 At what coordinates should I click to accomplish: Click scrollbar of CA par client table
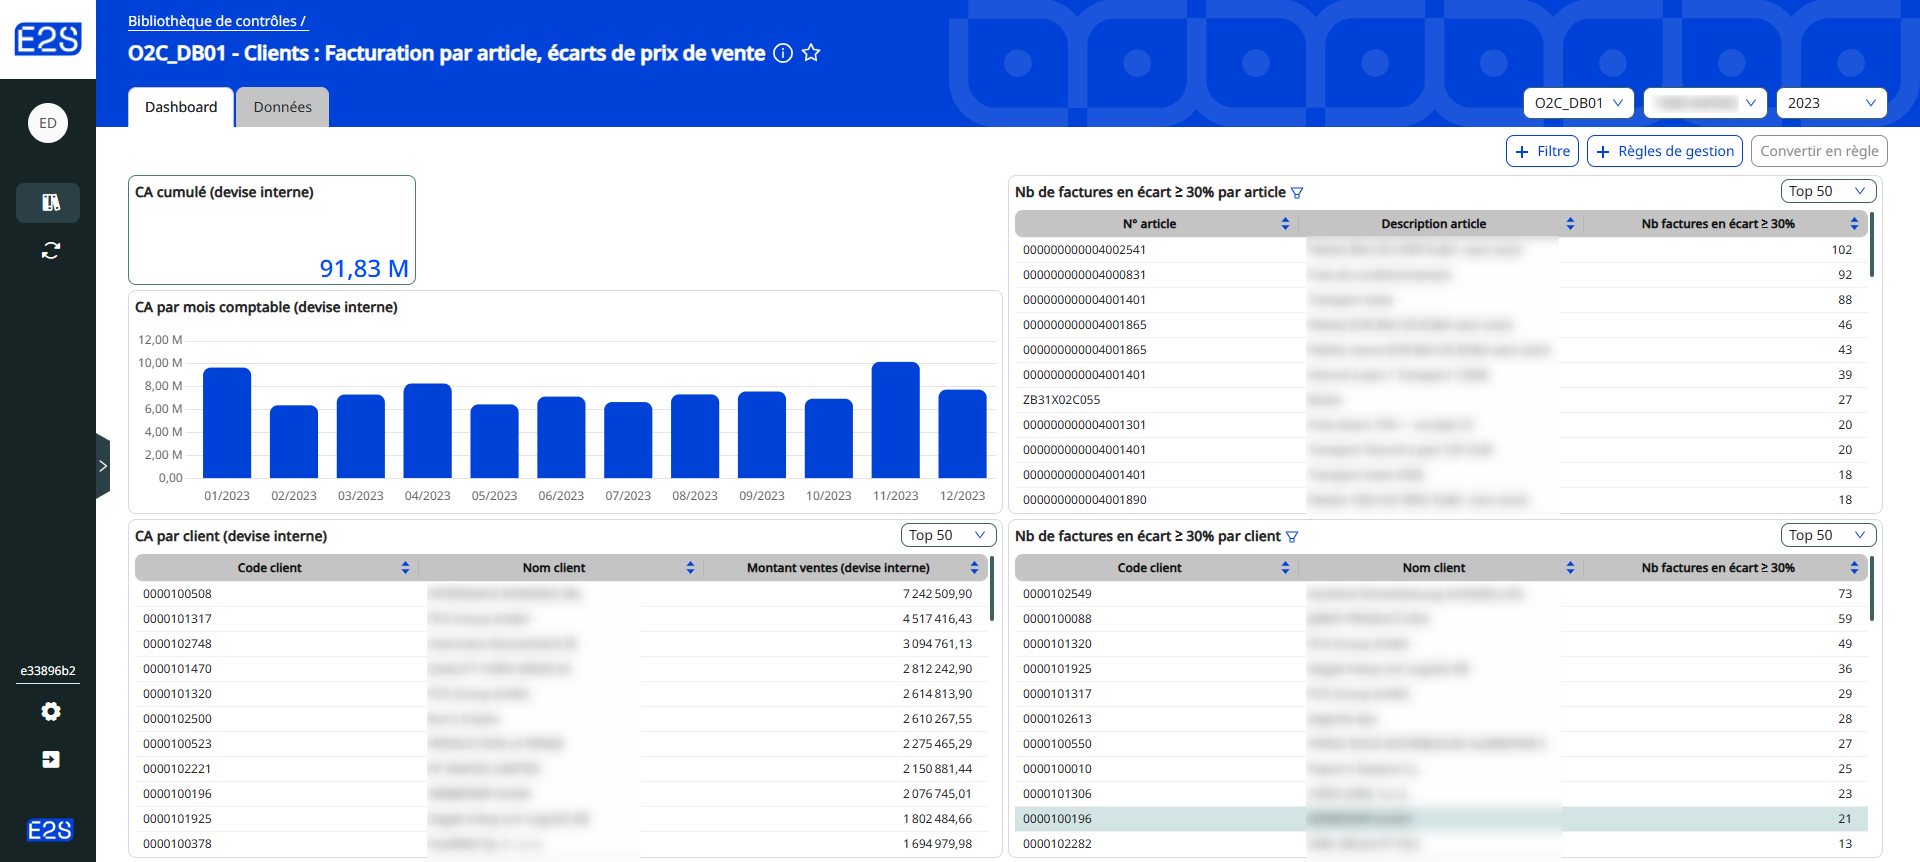coord(992,589)
